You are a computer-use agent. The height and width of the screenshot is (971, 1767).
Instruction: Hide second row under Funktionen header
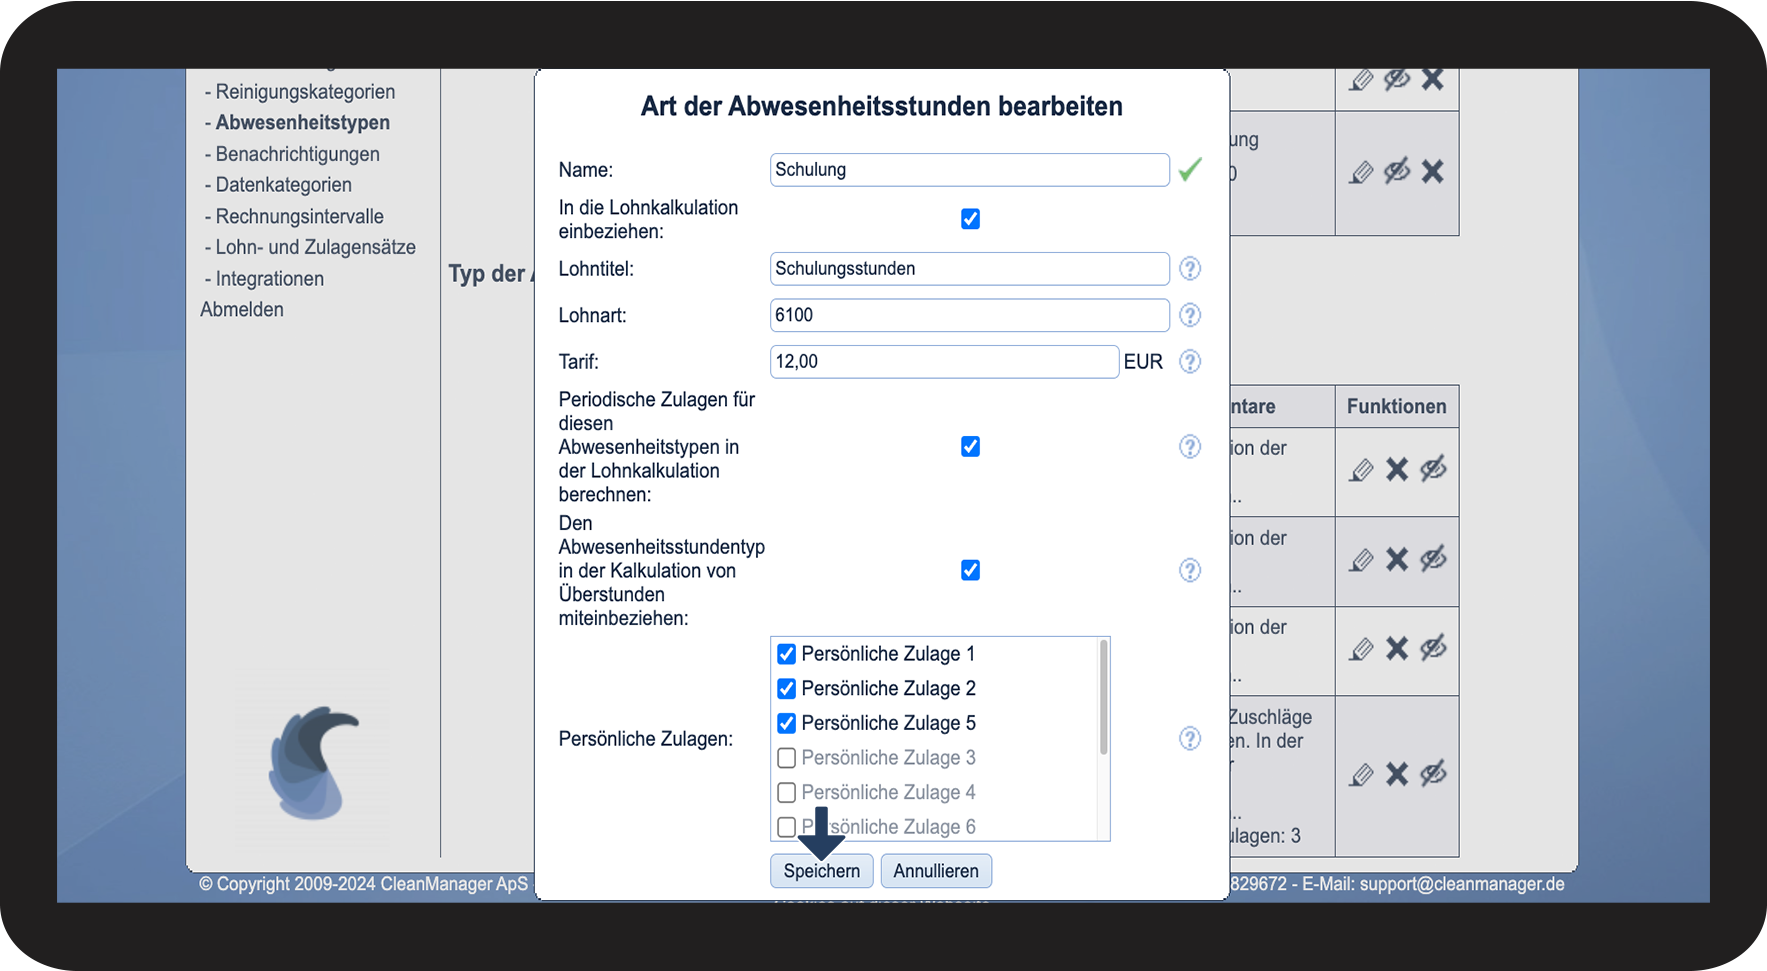(x=1433, y=558)
